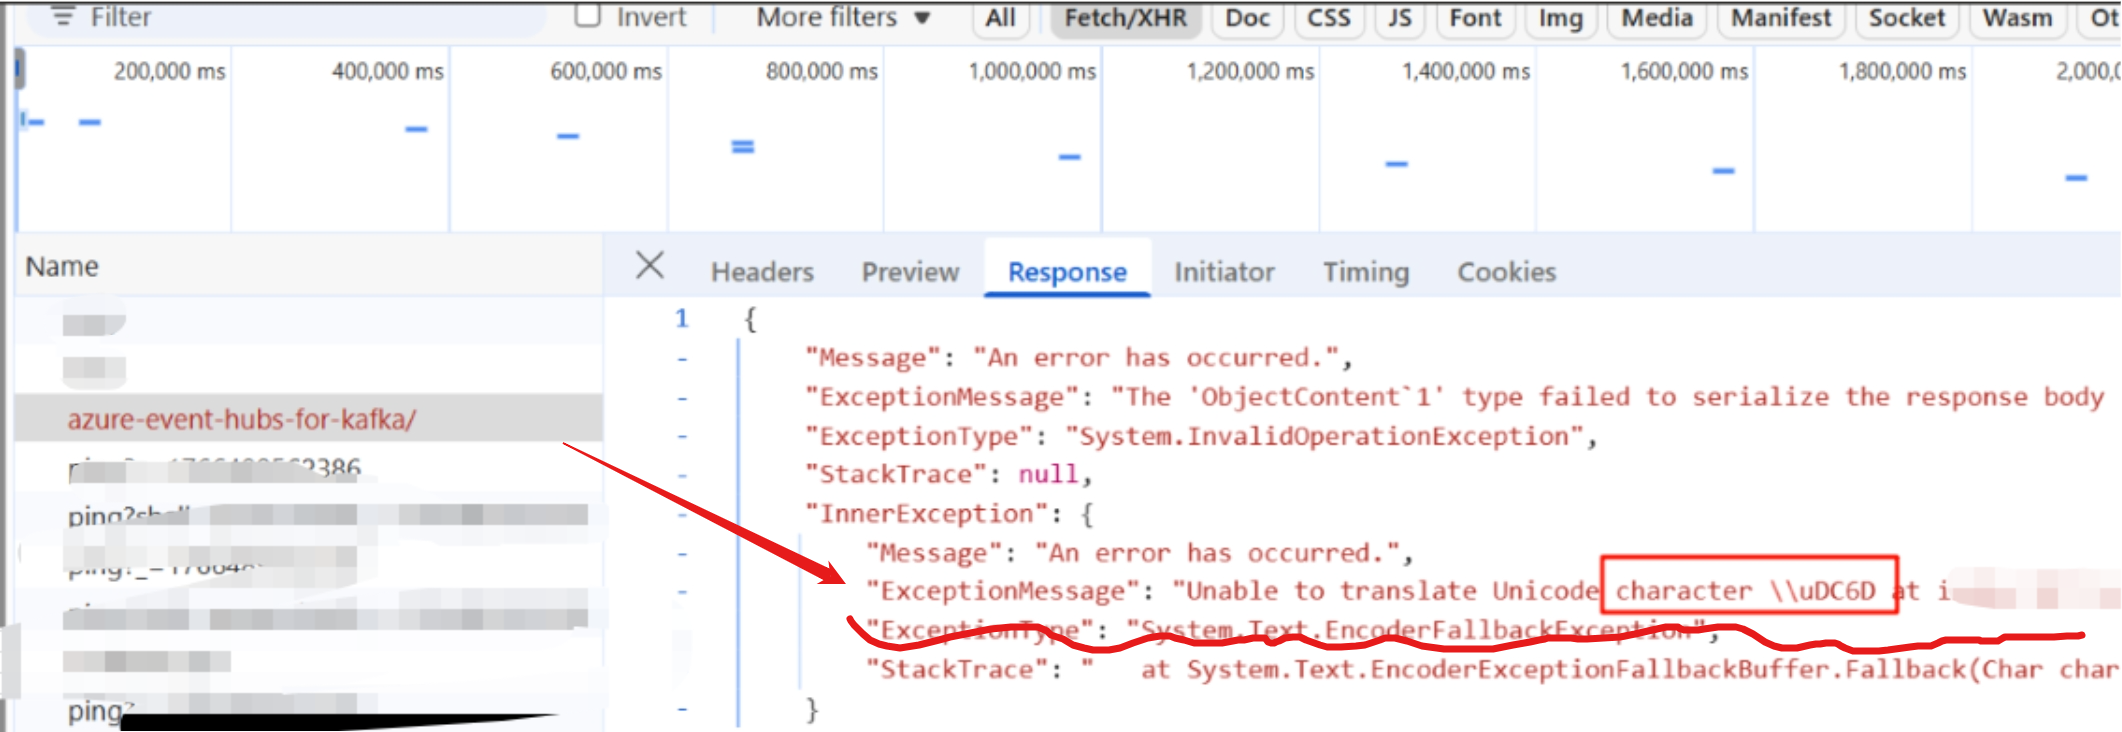Close the request details panel
The height and width of the screenshot is (732, 2122).
[x=649, y=266]
